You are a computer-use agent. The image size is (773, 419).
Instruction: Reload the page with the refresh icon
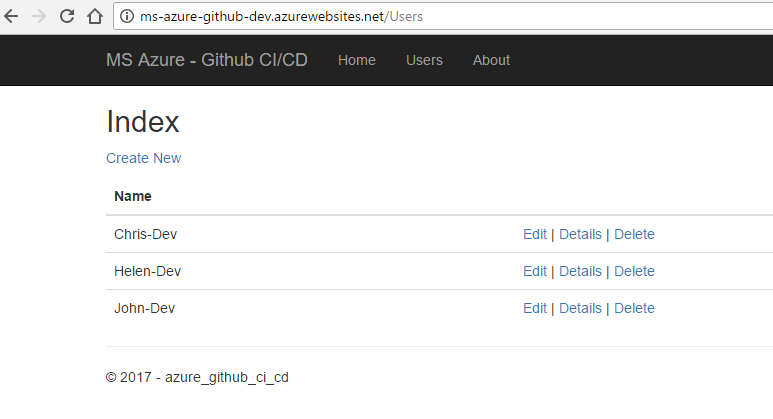click(x=67, y=16)
